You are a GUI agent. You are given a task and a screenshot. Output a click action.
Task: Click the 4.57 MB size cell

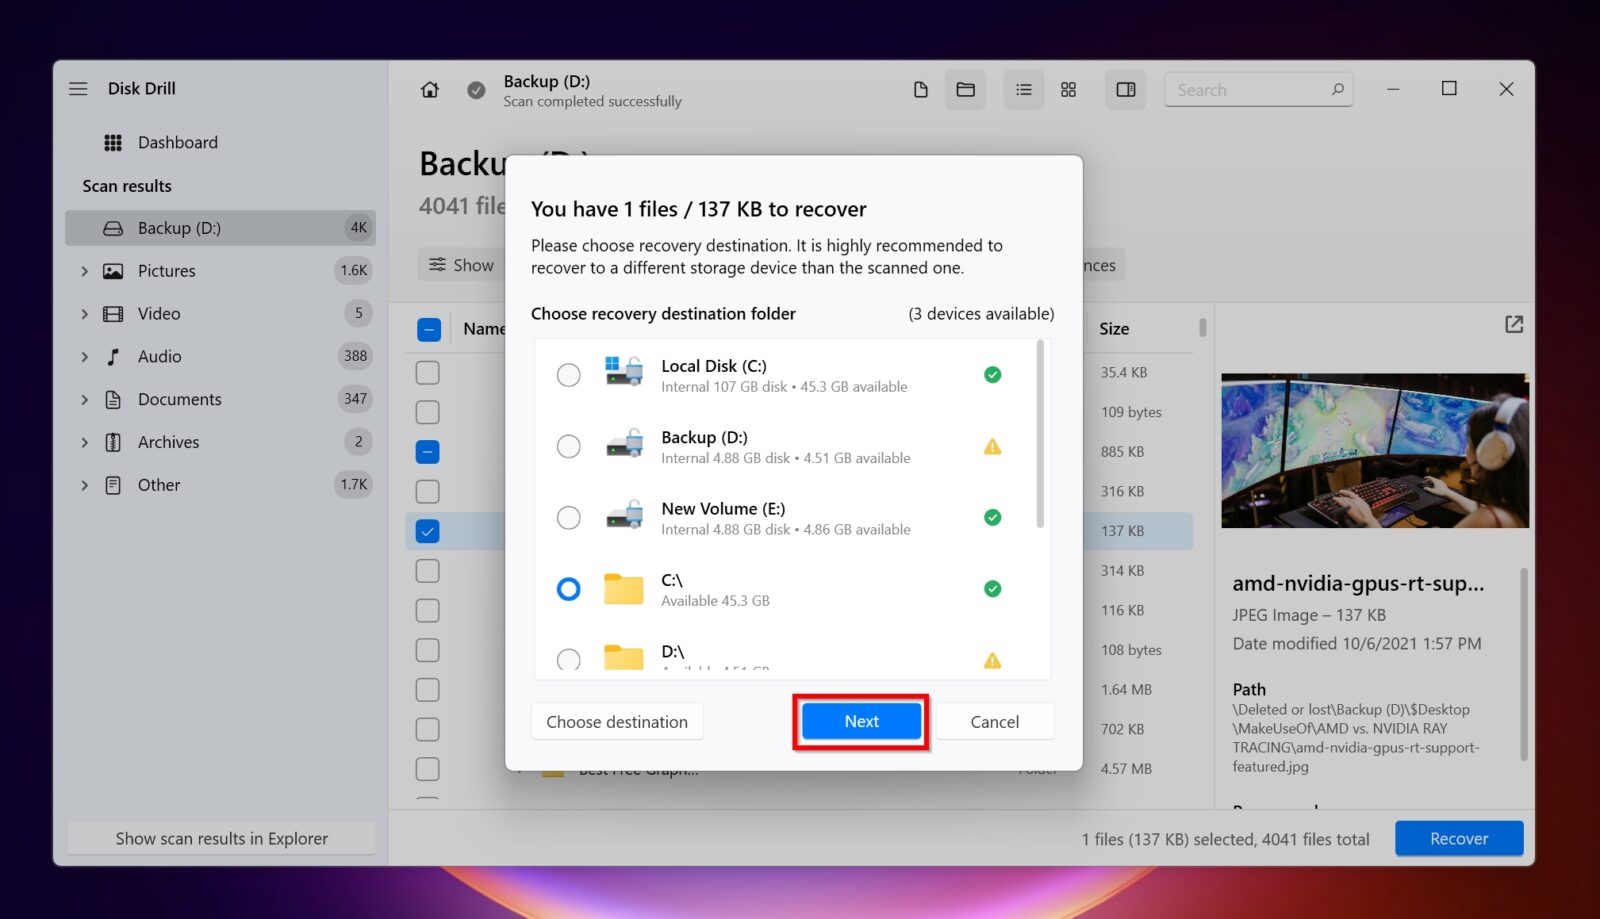1126,769
